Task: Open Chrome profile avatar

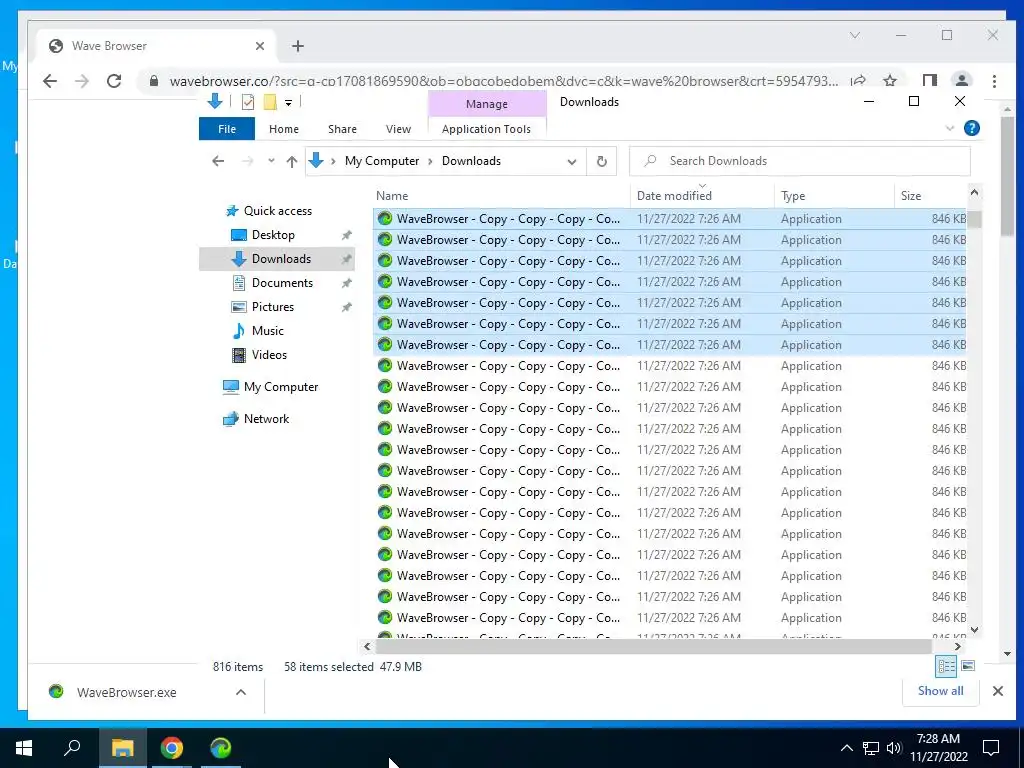Action: (961, 81)
